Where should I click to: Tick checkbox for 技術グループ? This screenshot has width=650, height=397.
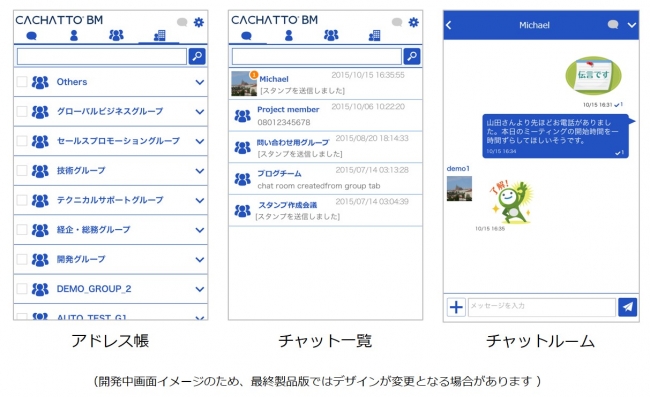tap(22, 170)
